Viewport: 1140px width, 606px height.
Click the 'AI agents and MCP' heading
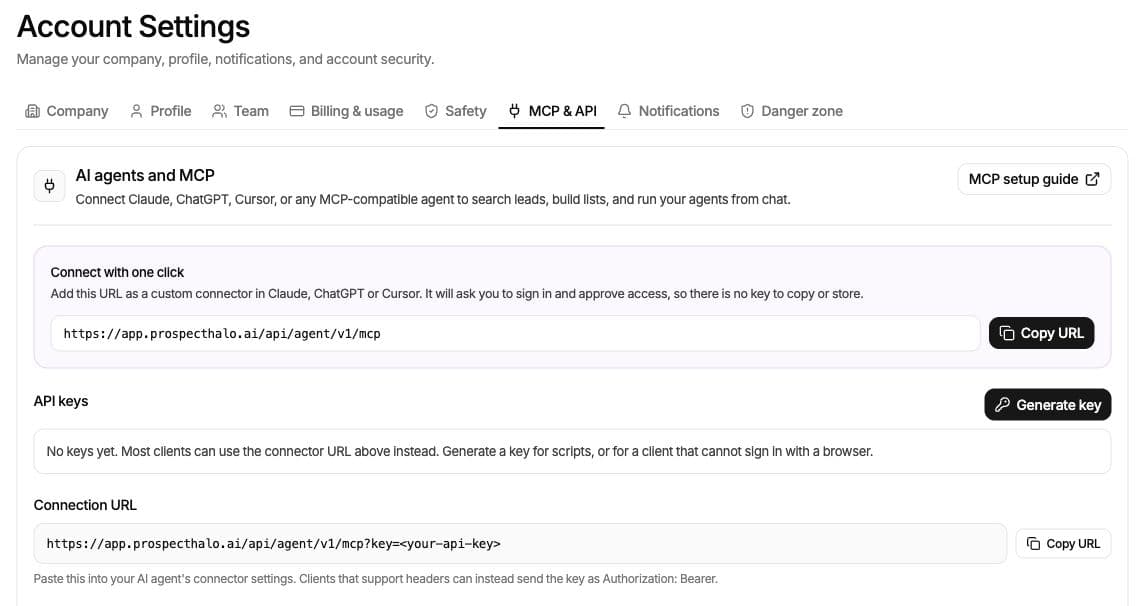(x=145, y=175)
